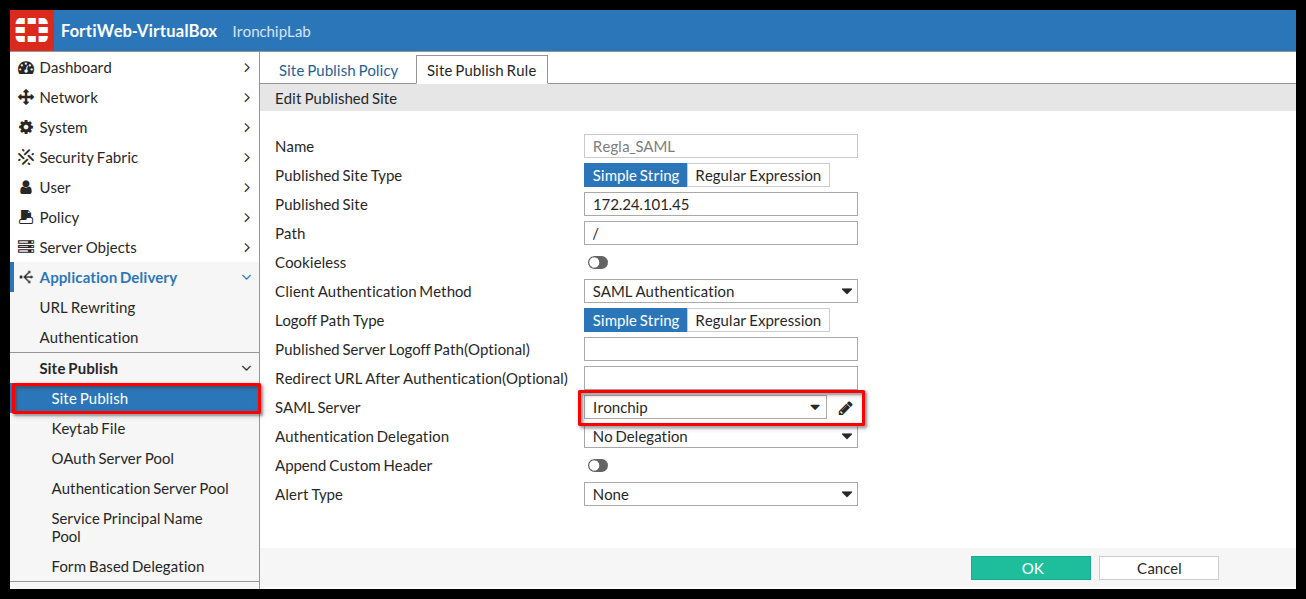Image resolution: width=1306 pixels, height=599 pixels.
Task: Click the Cancel button
Action: pos(1158,568)
